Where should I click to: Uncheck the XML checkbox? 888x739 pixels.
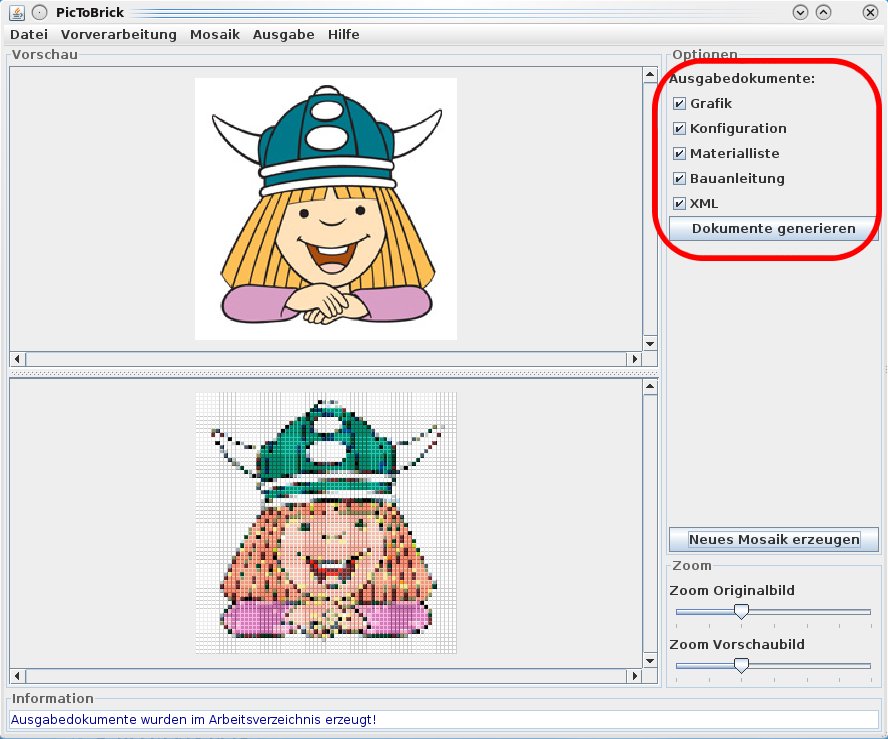click(679, 203)
